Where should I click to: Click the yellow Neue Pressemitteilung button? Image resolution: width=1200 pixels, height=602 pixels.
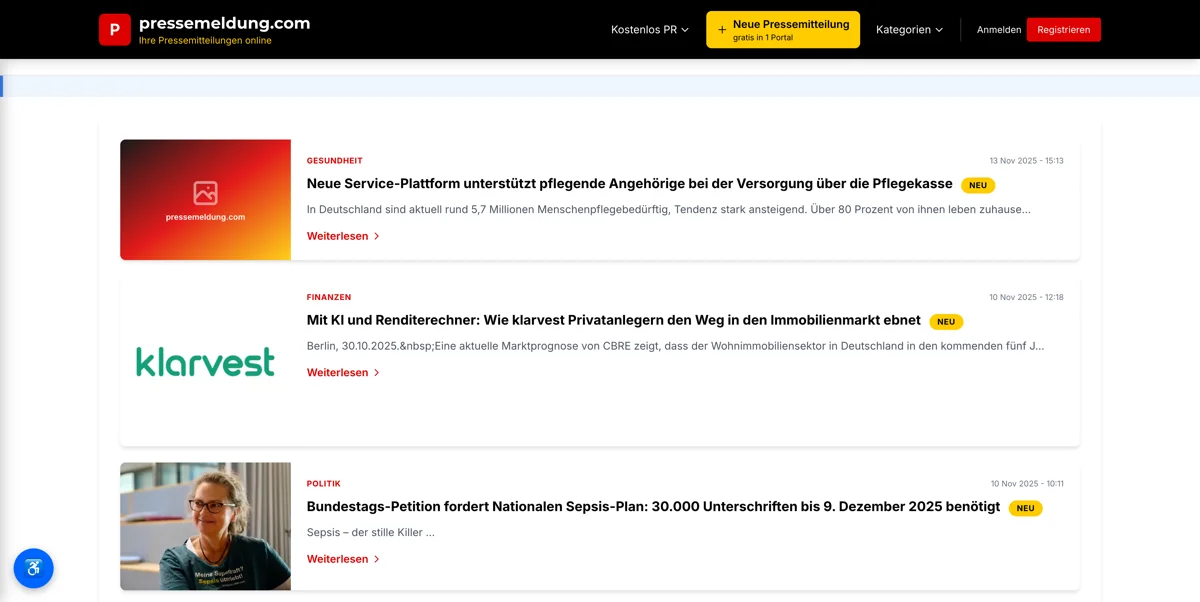pos(783,29)
